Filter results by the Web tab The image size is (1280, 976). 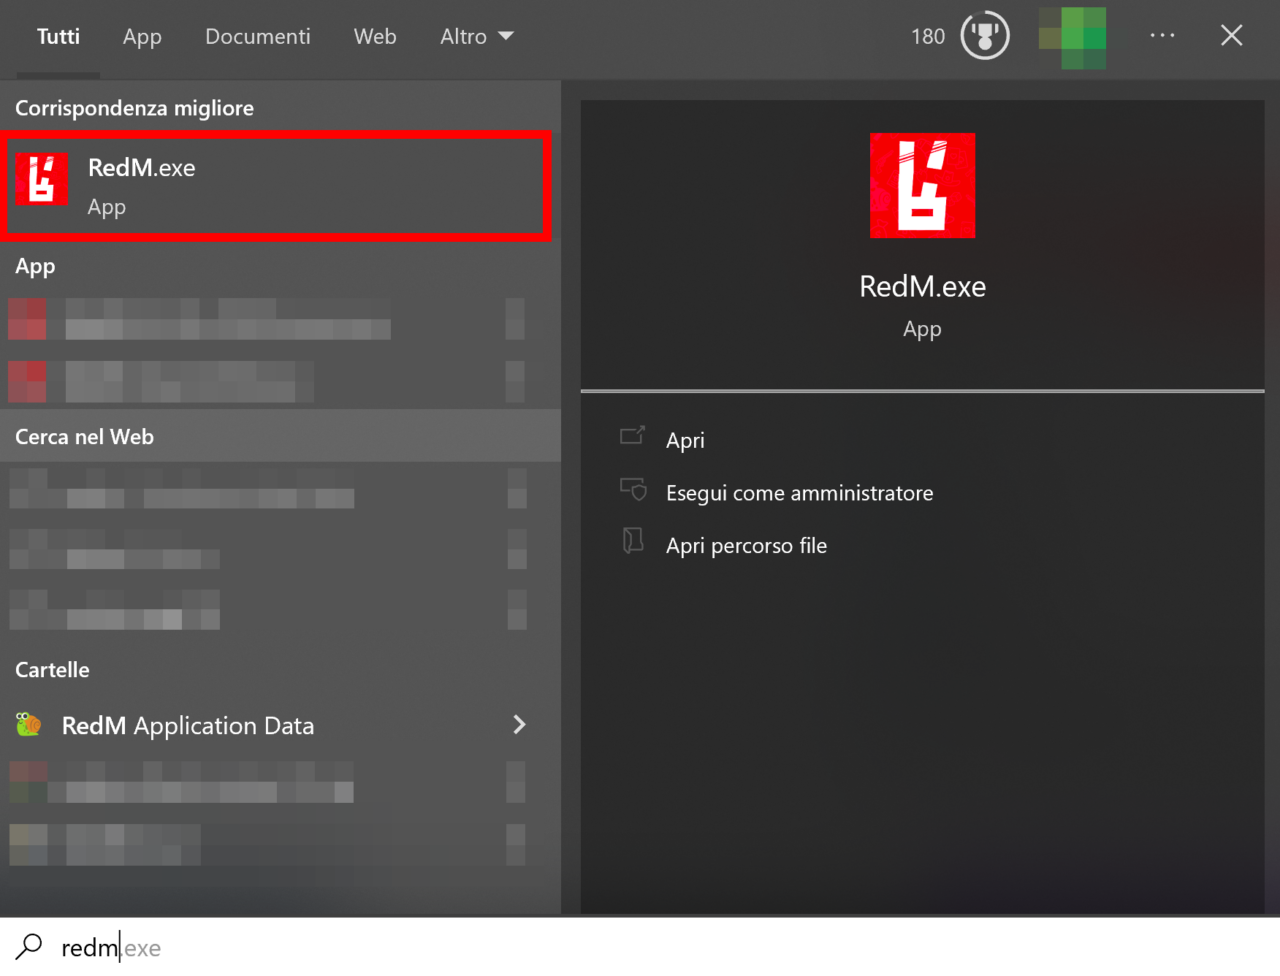(x=375, y=37)
